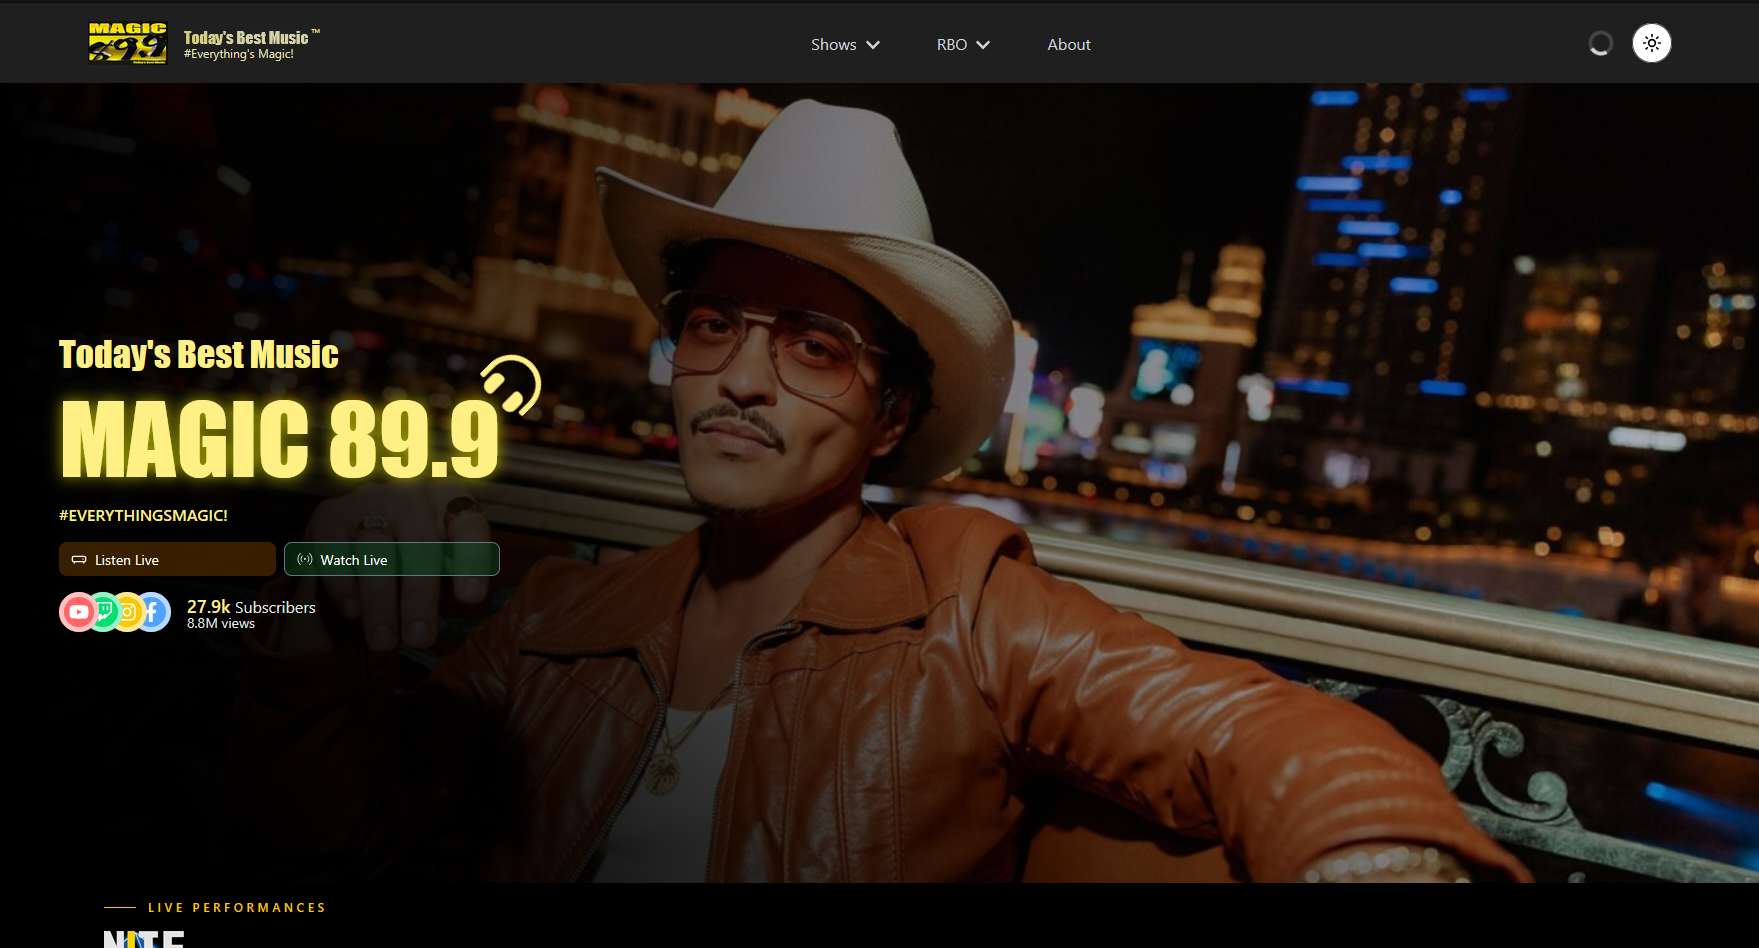Toggle the light/dark theme sun button
1759x948 pixels.
[1652, 43]
